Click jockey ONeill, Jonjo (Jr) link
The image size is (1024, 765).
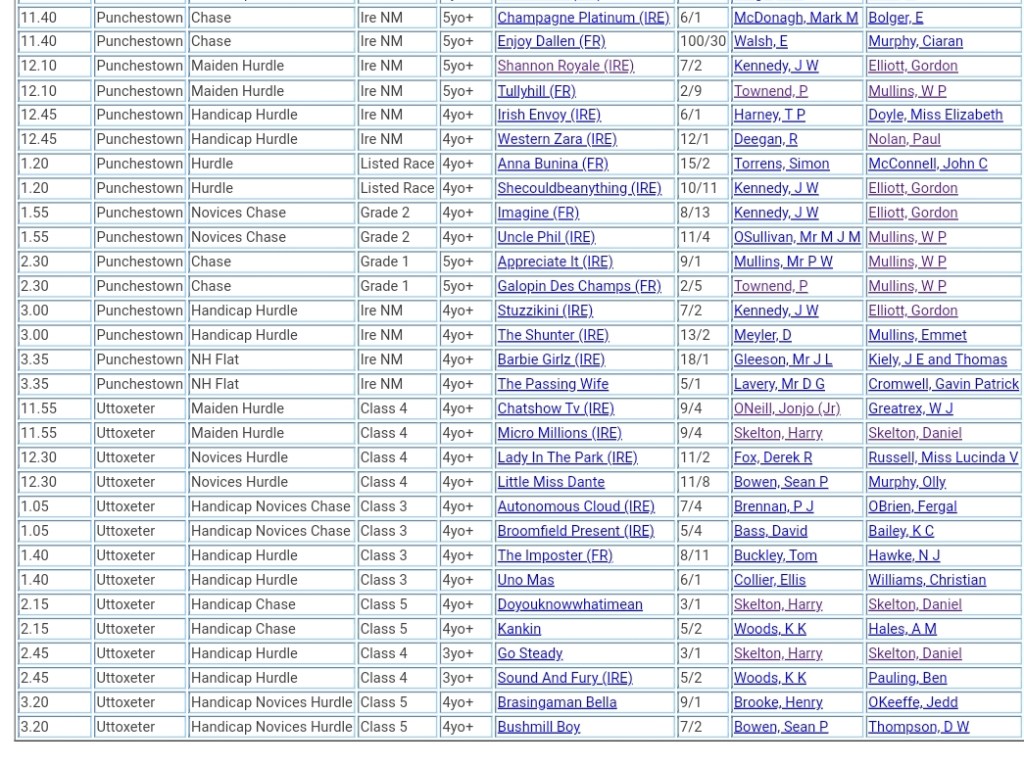pos(787,408)
